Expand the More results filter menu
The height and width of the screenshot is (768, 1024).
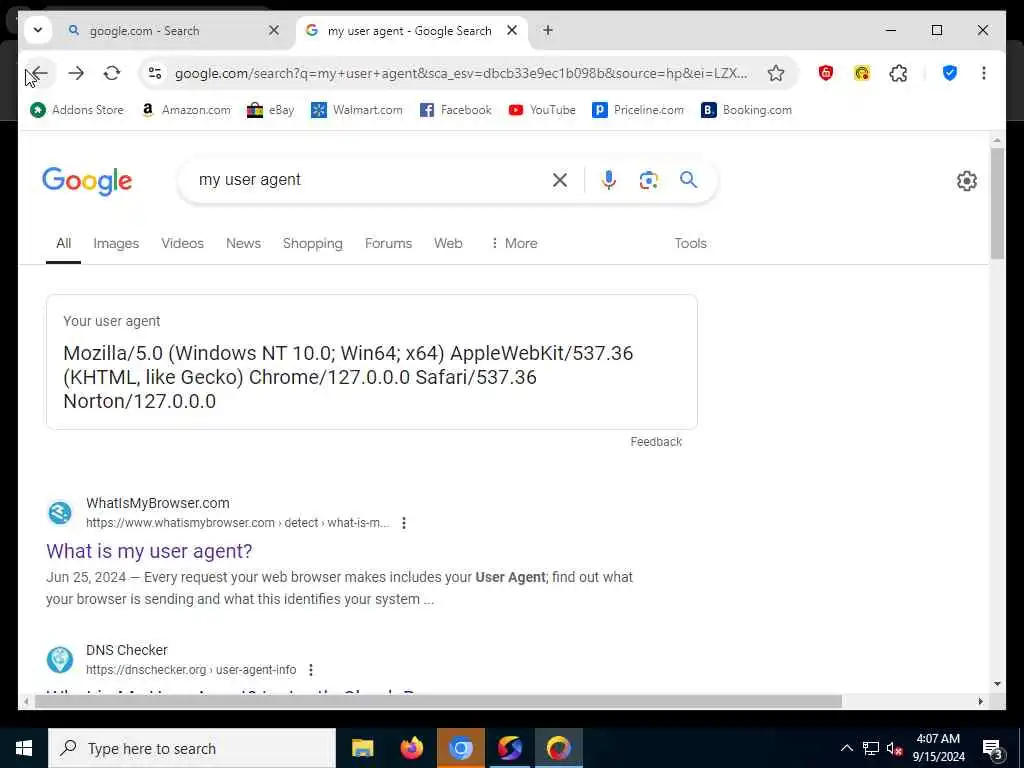pyautogui.click(x=514, y=243)
